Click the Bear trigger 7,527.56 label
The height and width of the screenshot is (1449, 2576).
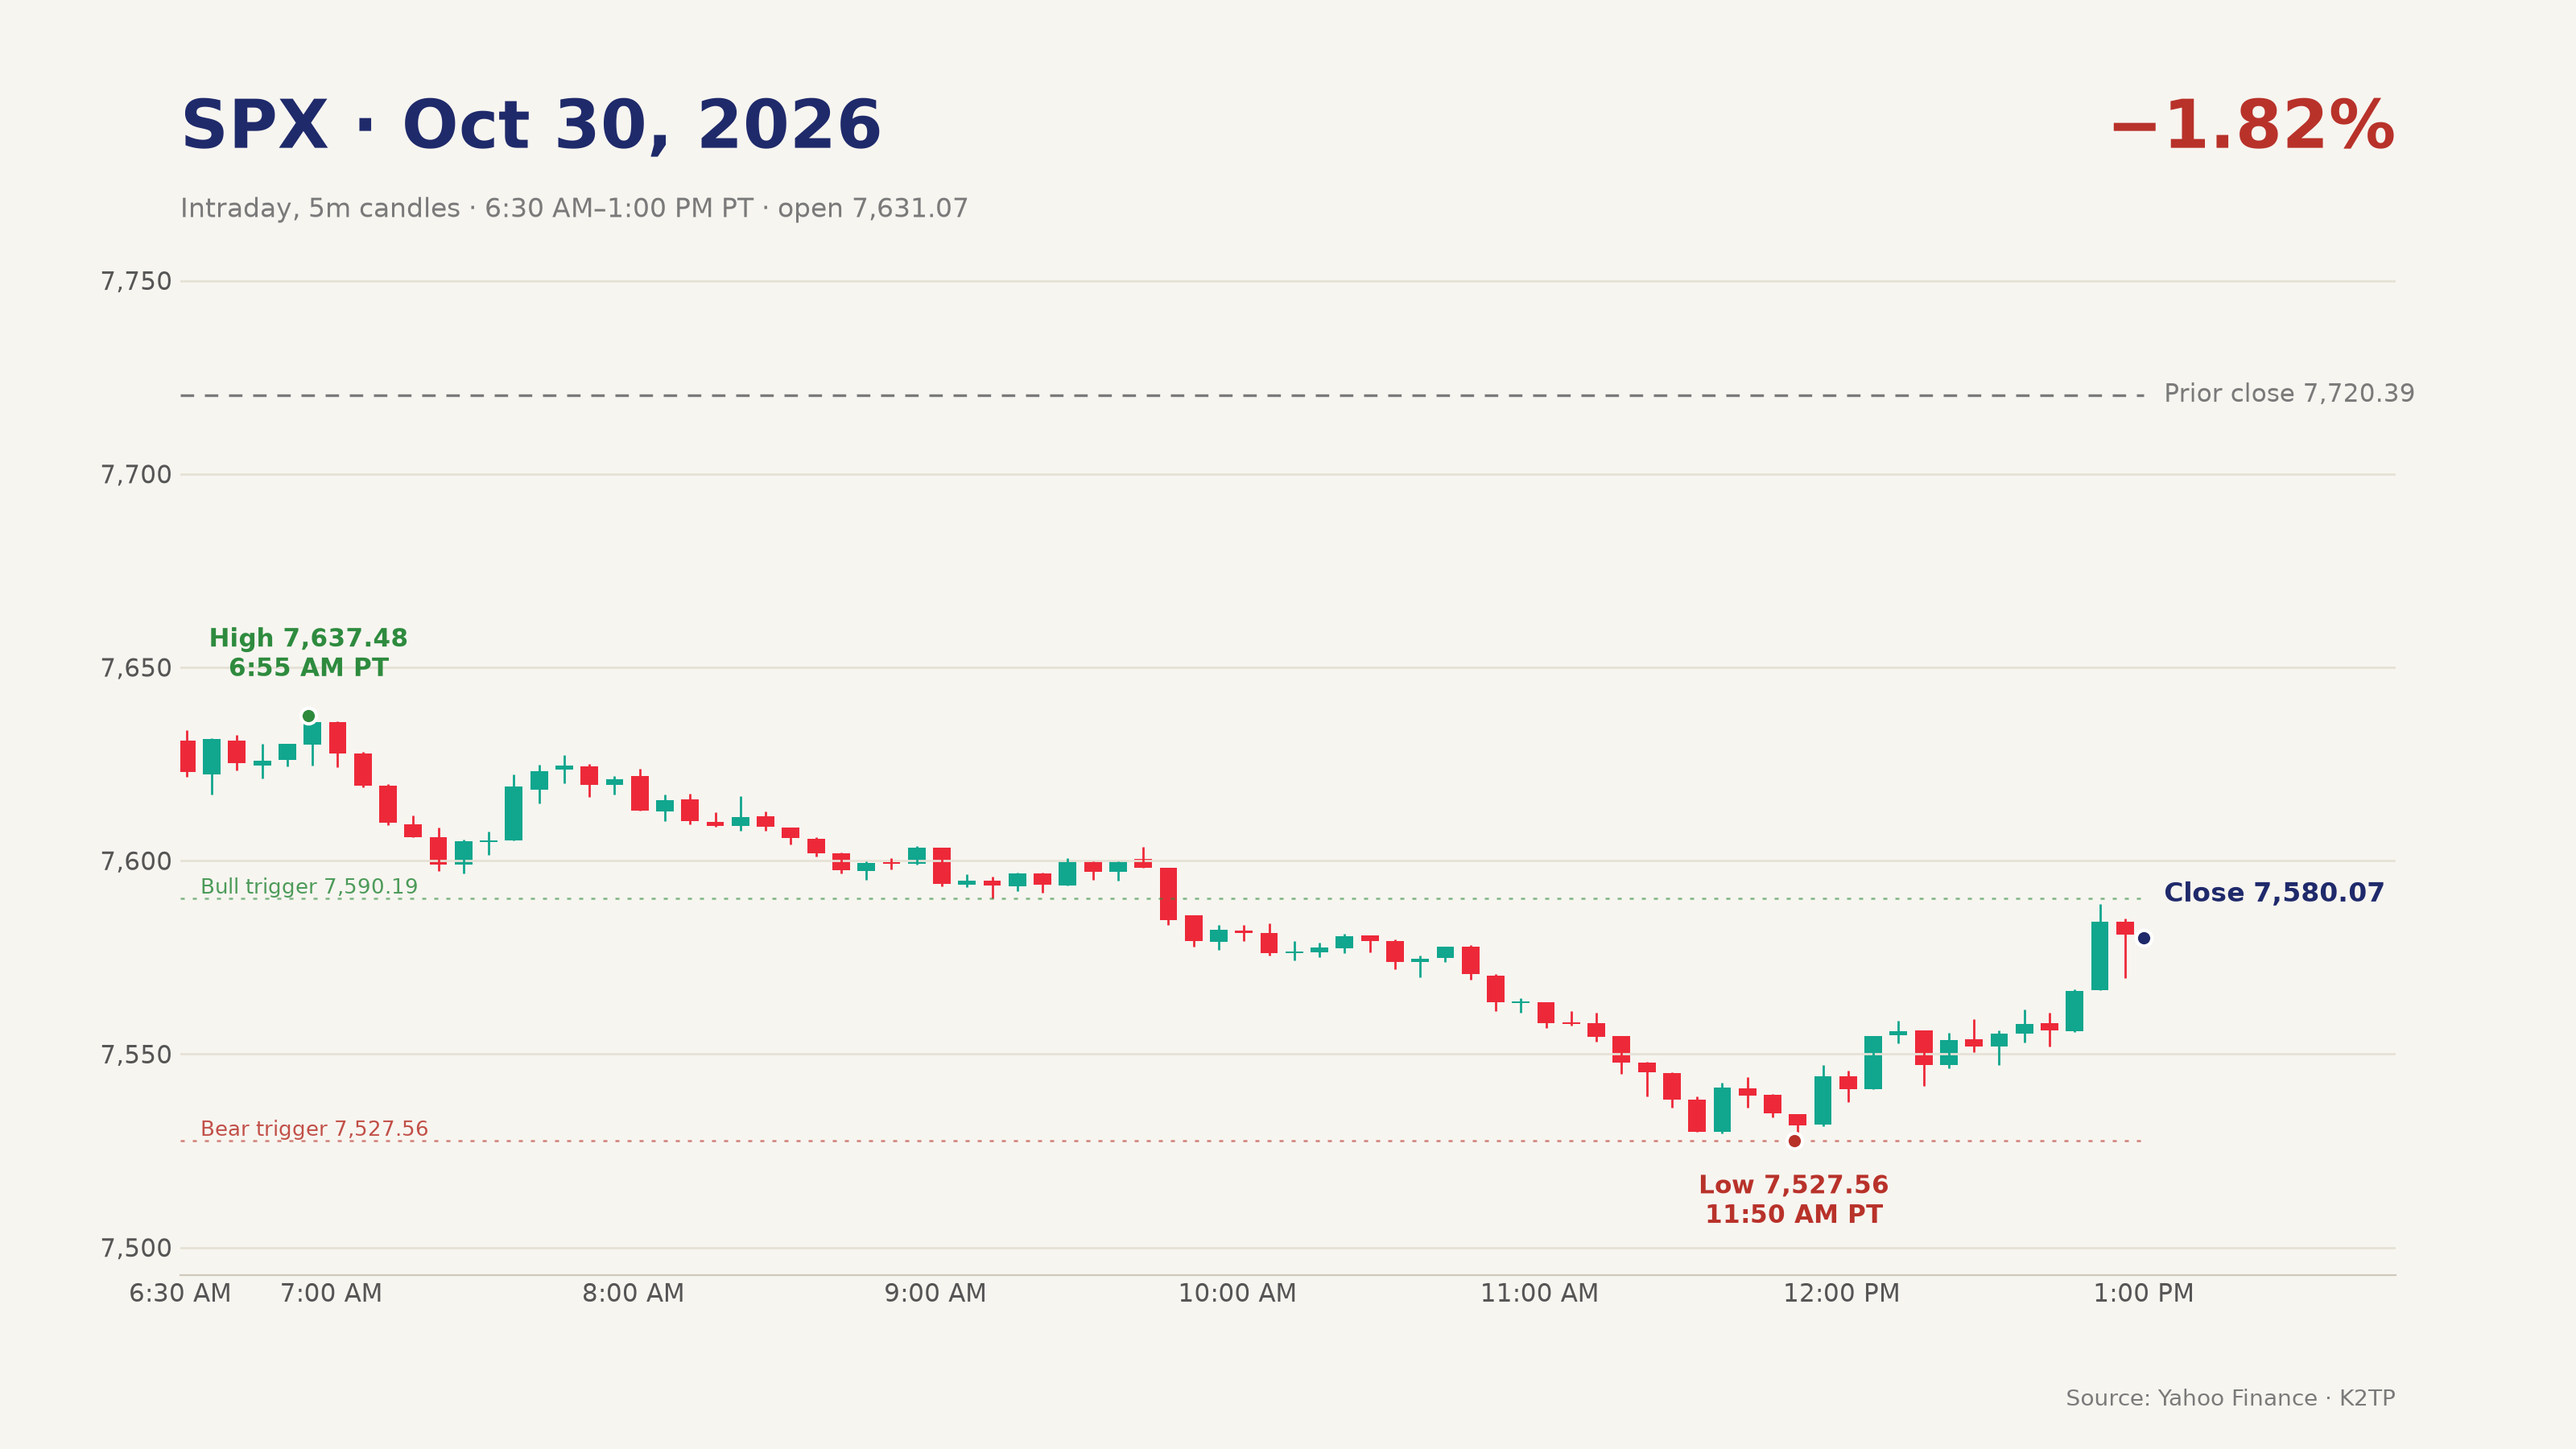tap(314, 1129)
